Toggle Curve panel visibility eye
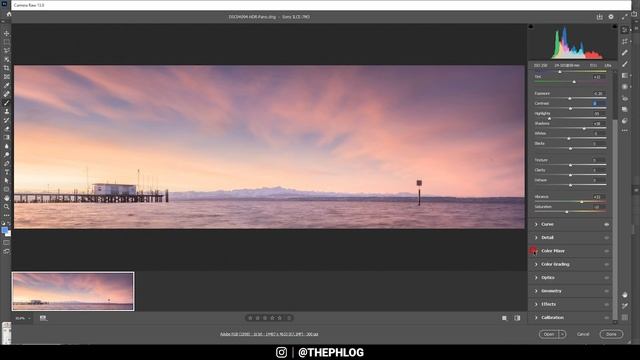640x360 pixels. click(x=607, y=224)
